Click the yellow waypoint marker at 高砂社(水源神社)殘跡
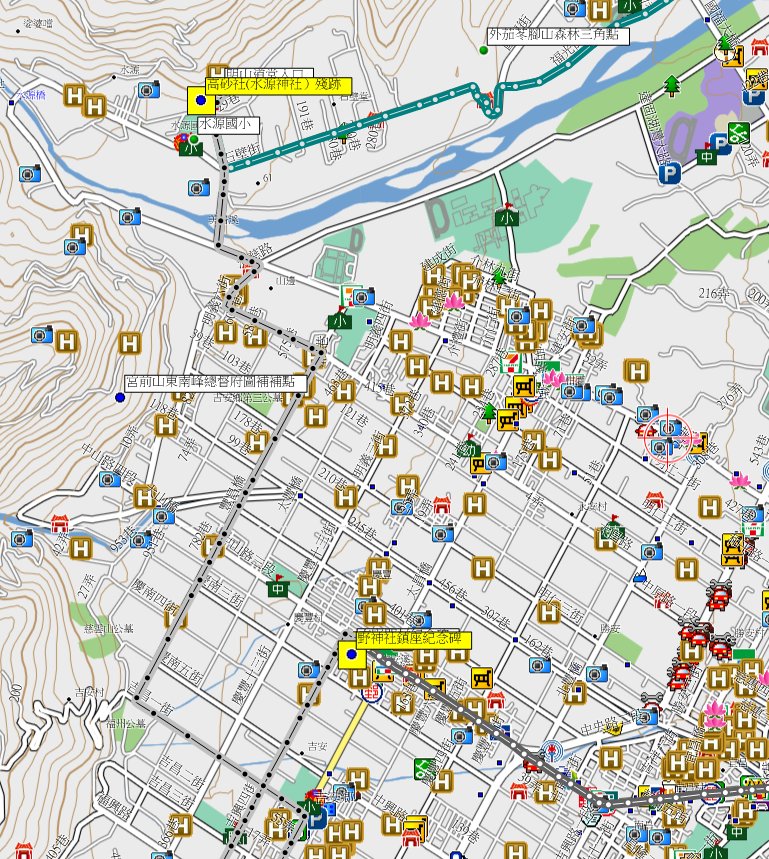769x859 pixels. coord(201,101)
